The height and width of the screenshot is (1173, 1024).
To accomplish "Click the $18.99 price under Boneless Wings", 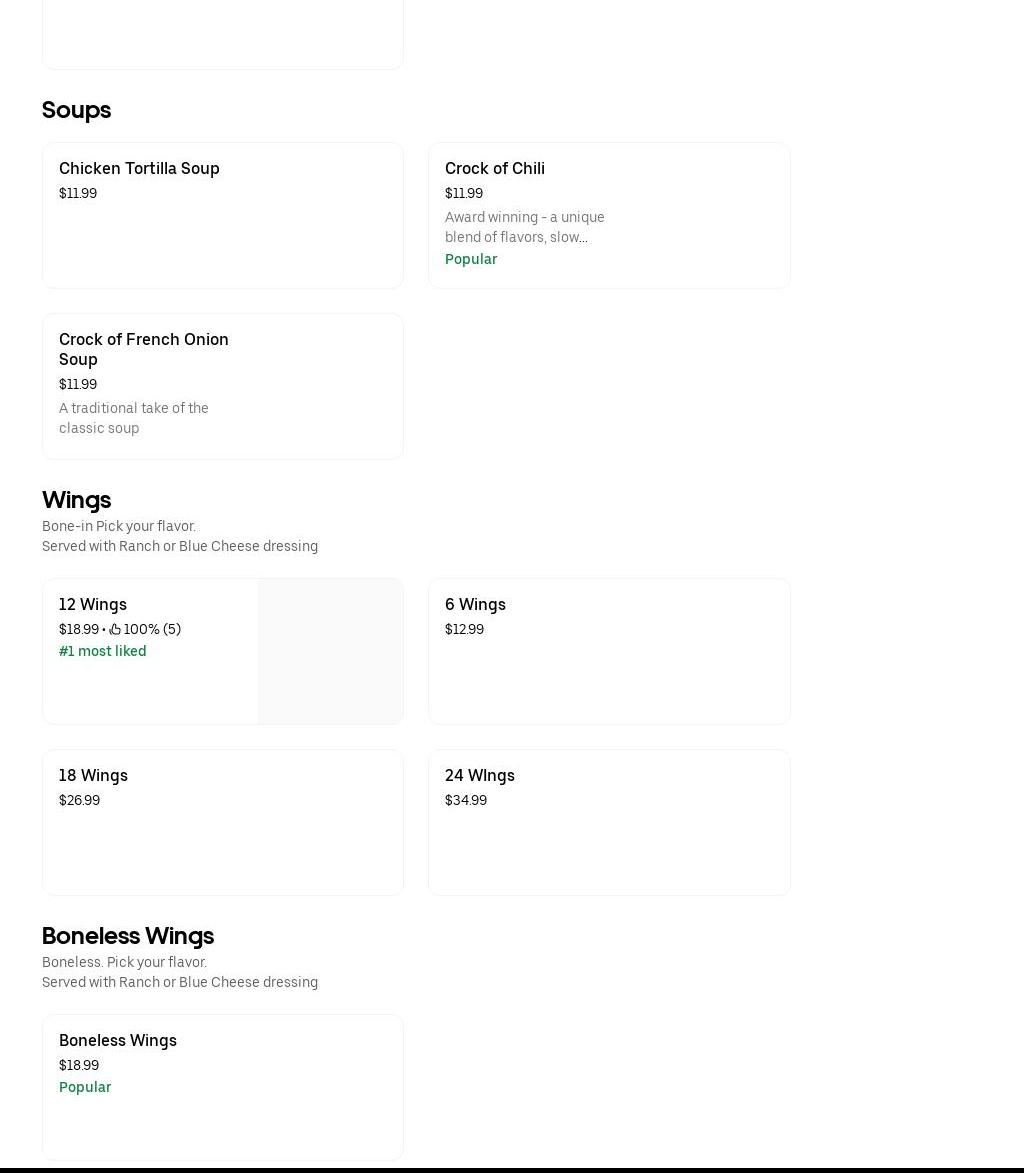I will pyautogui.click(x=79, y=1065).
